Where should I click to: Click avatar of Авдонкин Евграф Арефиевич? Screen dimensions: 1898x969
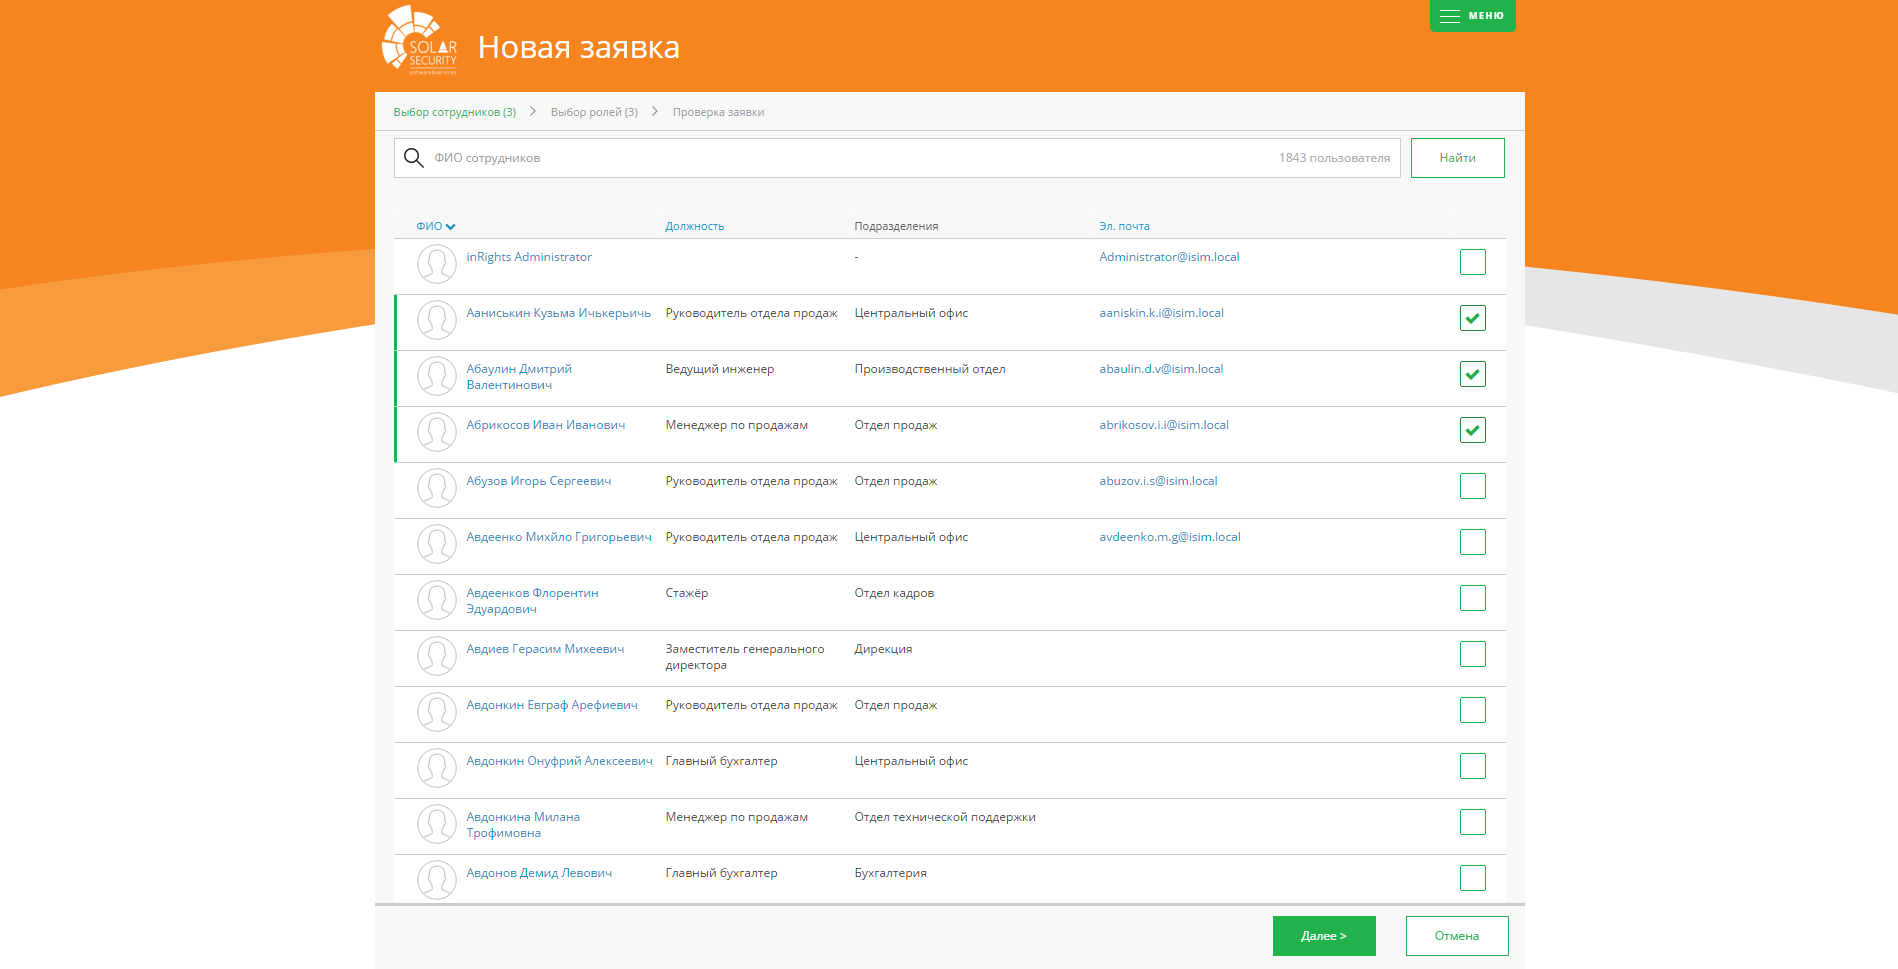click(x=437, y=713)
